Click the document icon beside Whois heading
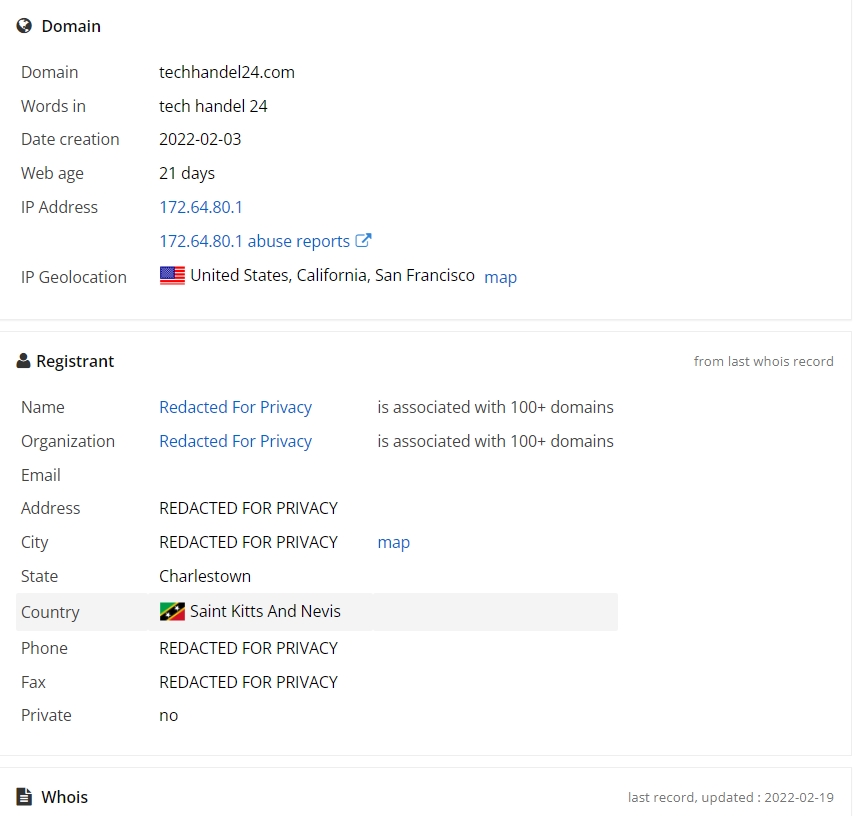 click(24, 796)
